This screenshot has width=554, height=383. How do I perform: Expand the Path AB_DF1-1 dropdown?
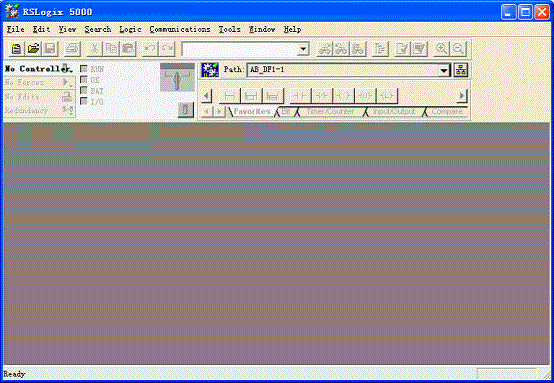(444, 70)
